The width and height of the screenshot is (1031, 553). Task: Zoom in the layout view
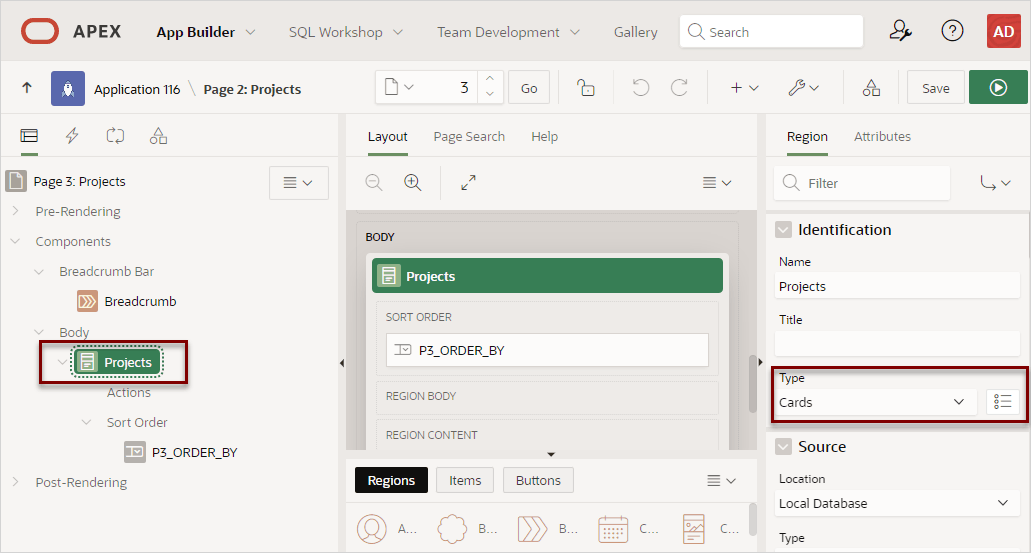click(x=412, y=182)
